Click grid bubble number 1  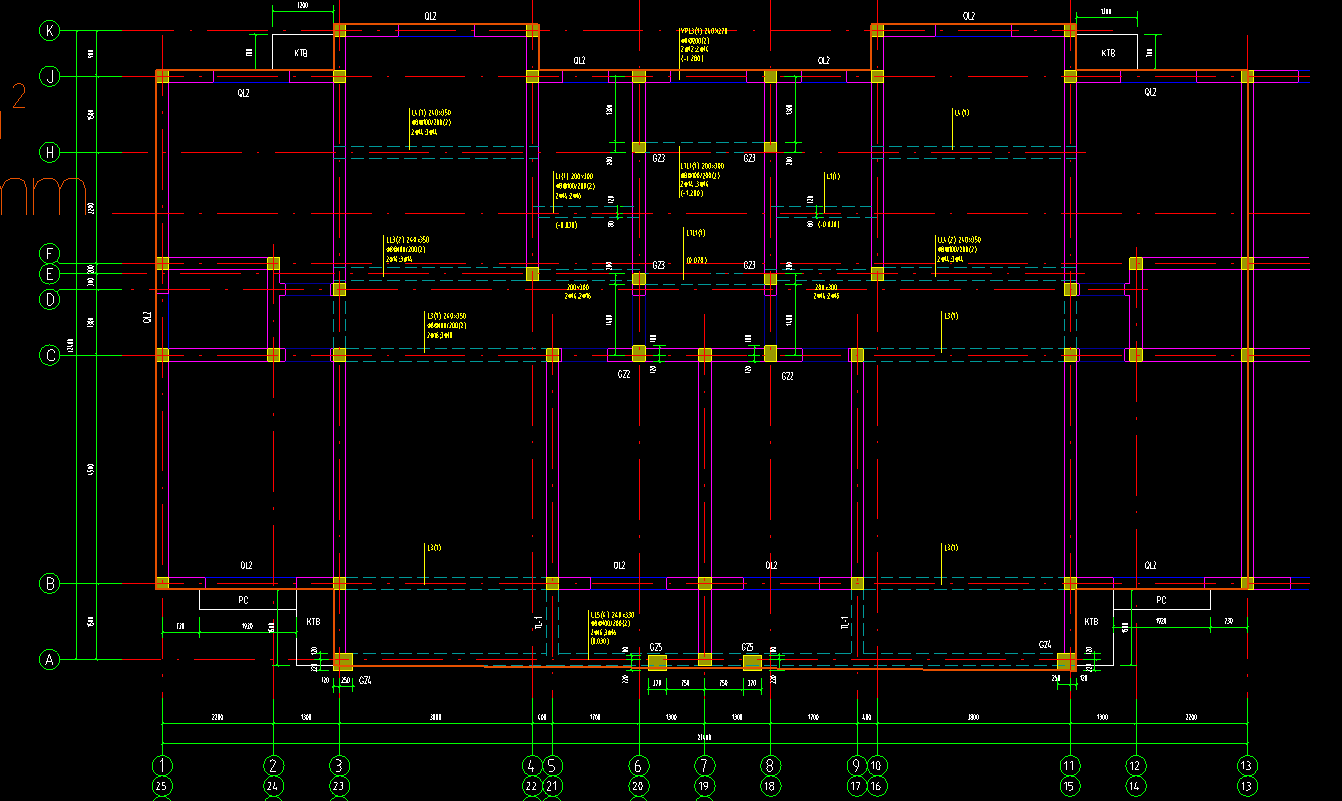coord(162,765)
